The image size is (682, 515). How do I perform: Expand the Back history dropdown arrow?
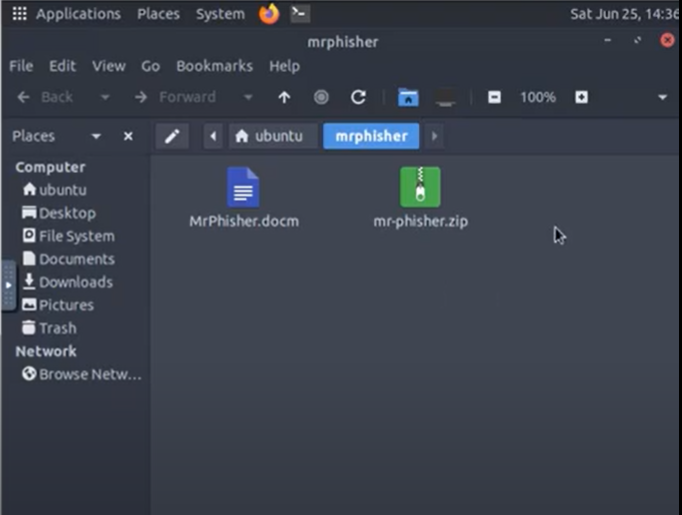105,97
